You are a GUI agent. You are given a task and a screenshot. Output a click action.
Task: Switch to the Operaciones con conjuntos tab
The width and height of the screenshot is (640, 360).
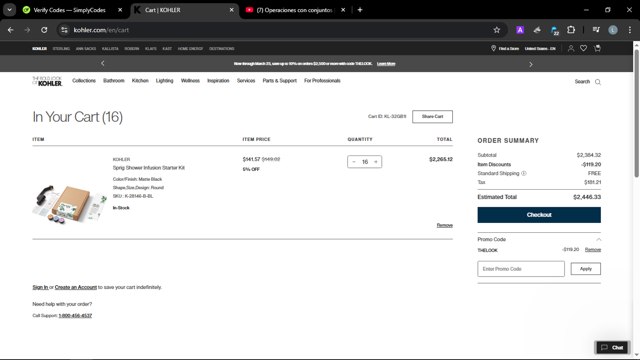click(x=294, y=10)
